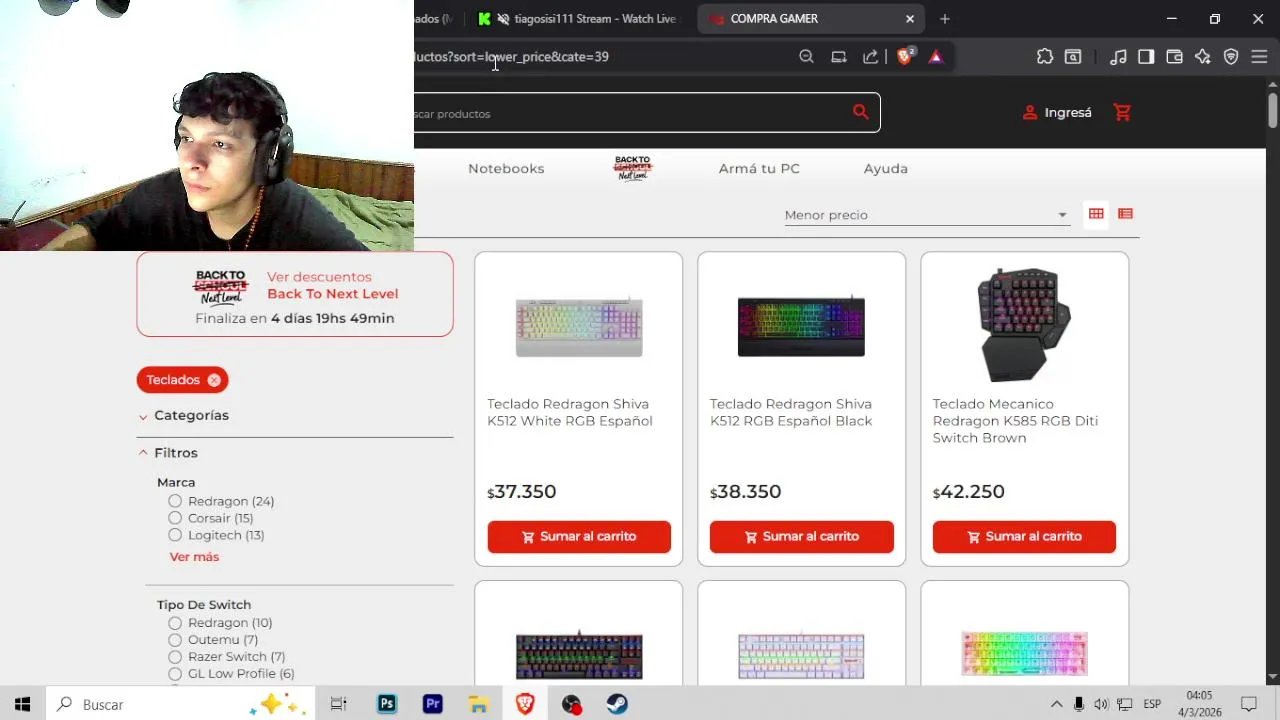Expand the Categorías section

184,415
